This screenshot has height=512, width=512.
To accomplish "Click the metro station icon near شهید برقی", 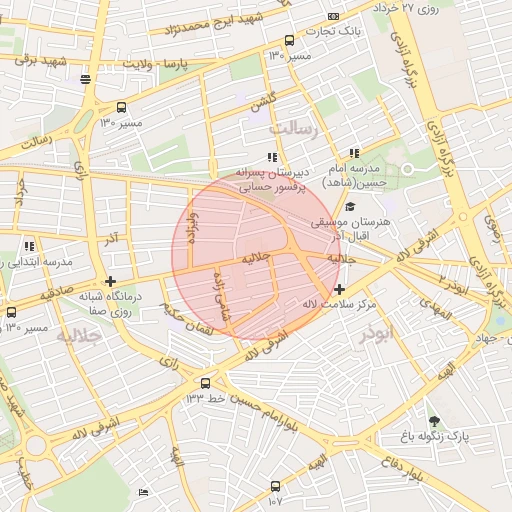I will point(85,79).
